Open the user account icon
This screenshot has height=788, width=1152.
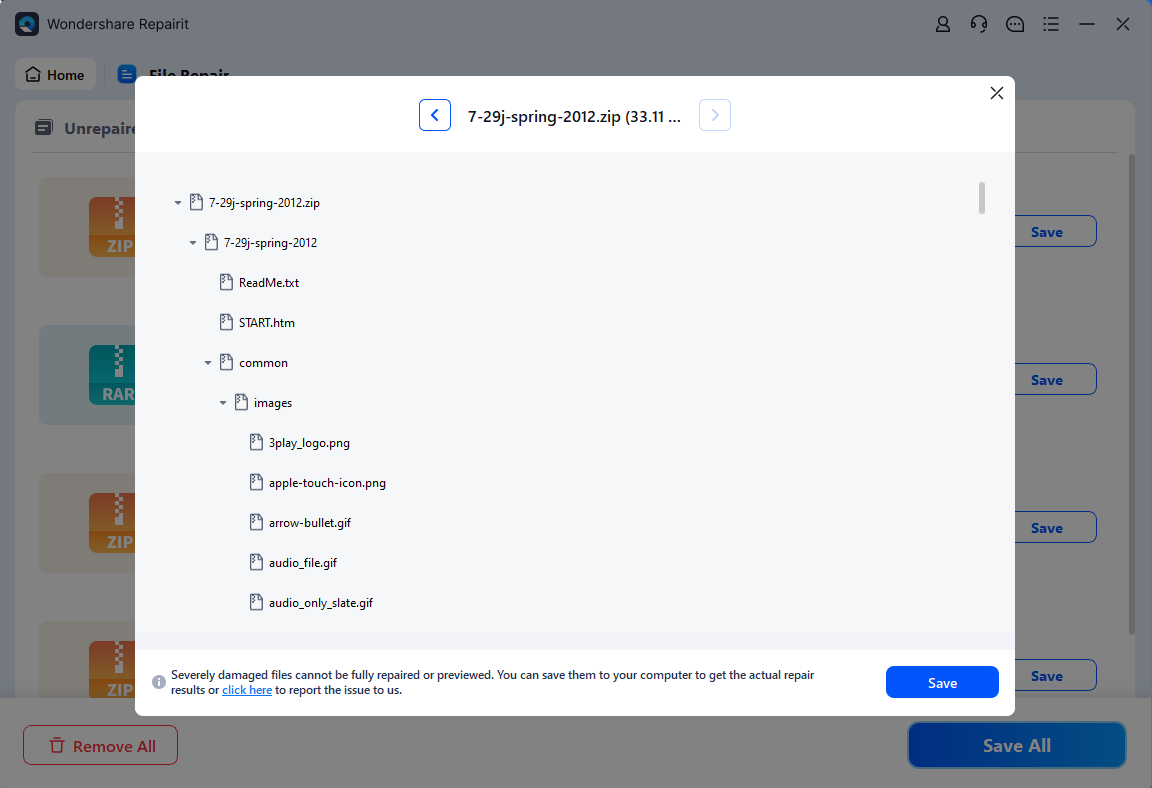pos(943,24)
